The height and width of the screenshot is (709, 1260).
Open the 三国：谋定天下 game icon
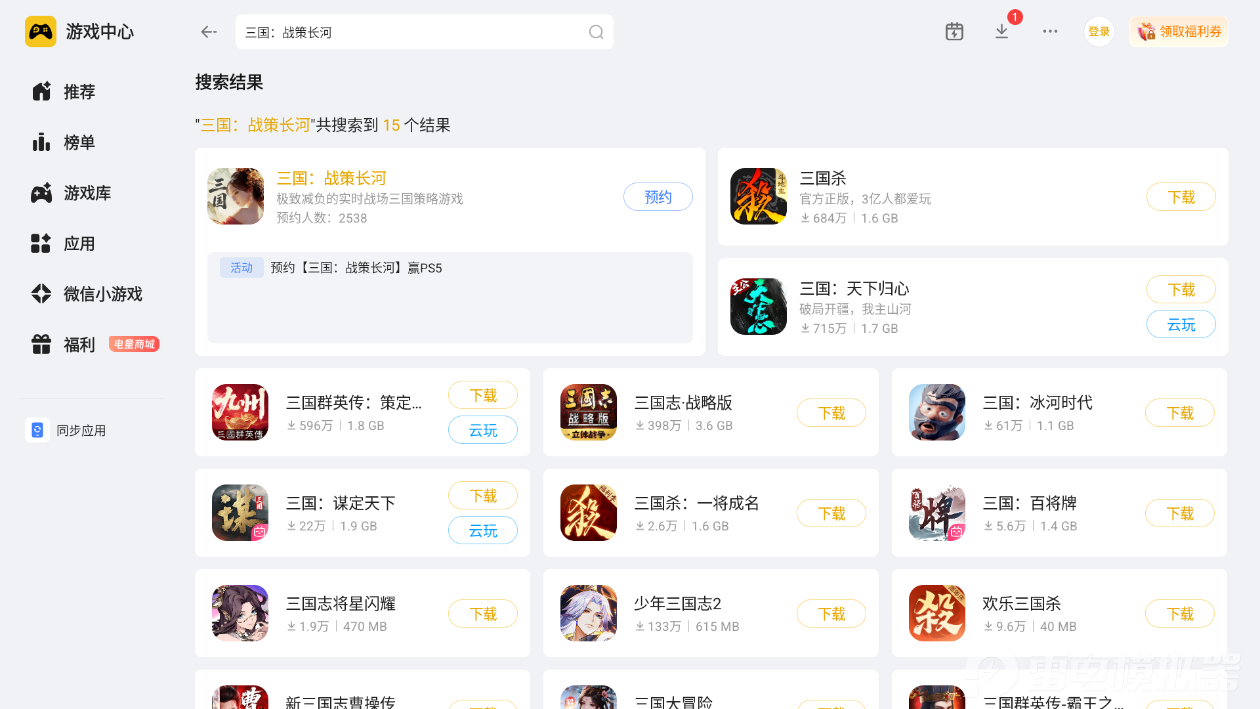point(240,513)
